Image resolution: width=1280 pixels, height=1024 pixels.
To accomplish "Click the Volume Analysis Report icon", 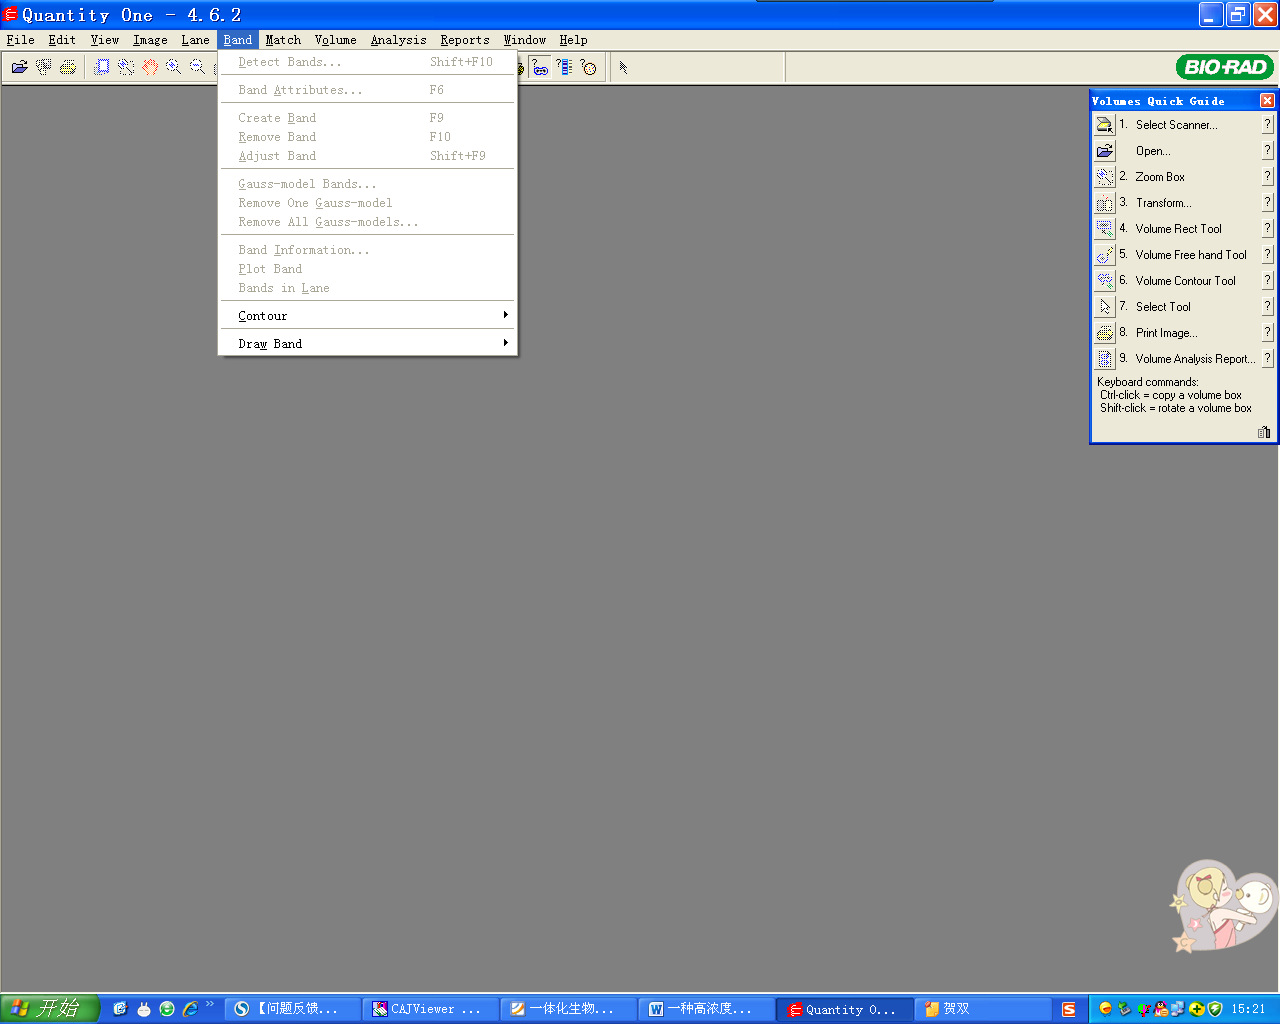I will tap(1105, 359).
